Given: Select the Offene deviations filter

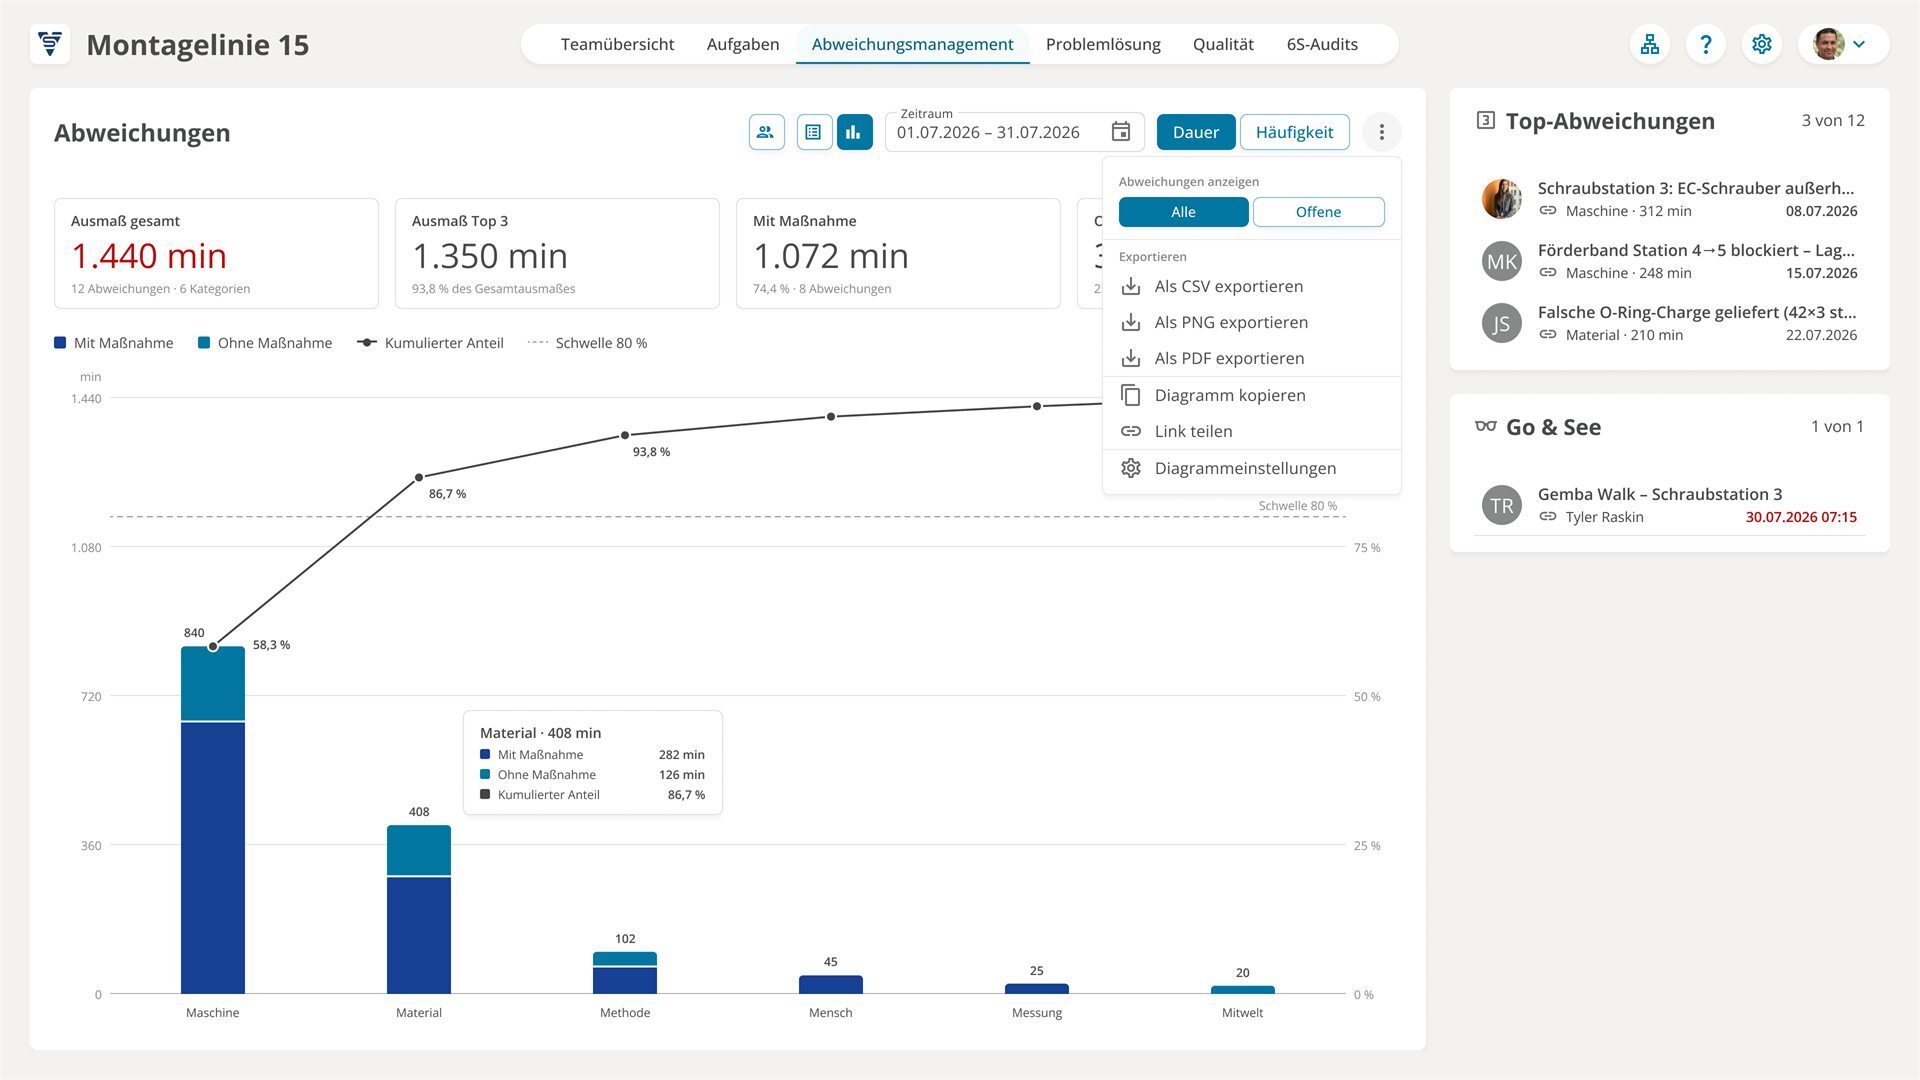Looking at the screenshot, I should (x=1319, y=212).
